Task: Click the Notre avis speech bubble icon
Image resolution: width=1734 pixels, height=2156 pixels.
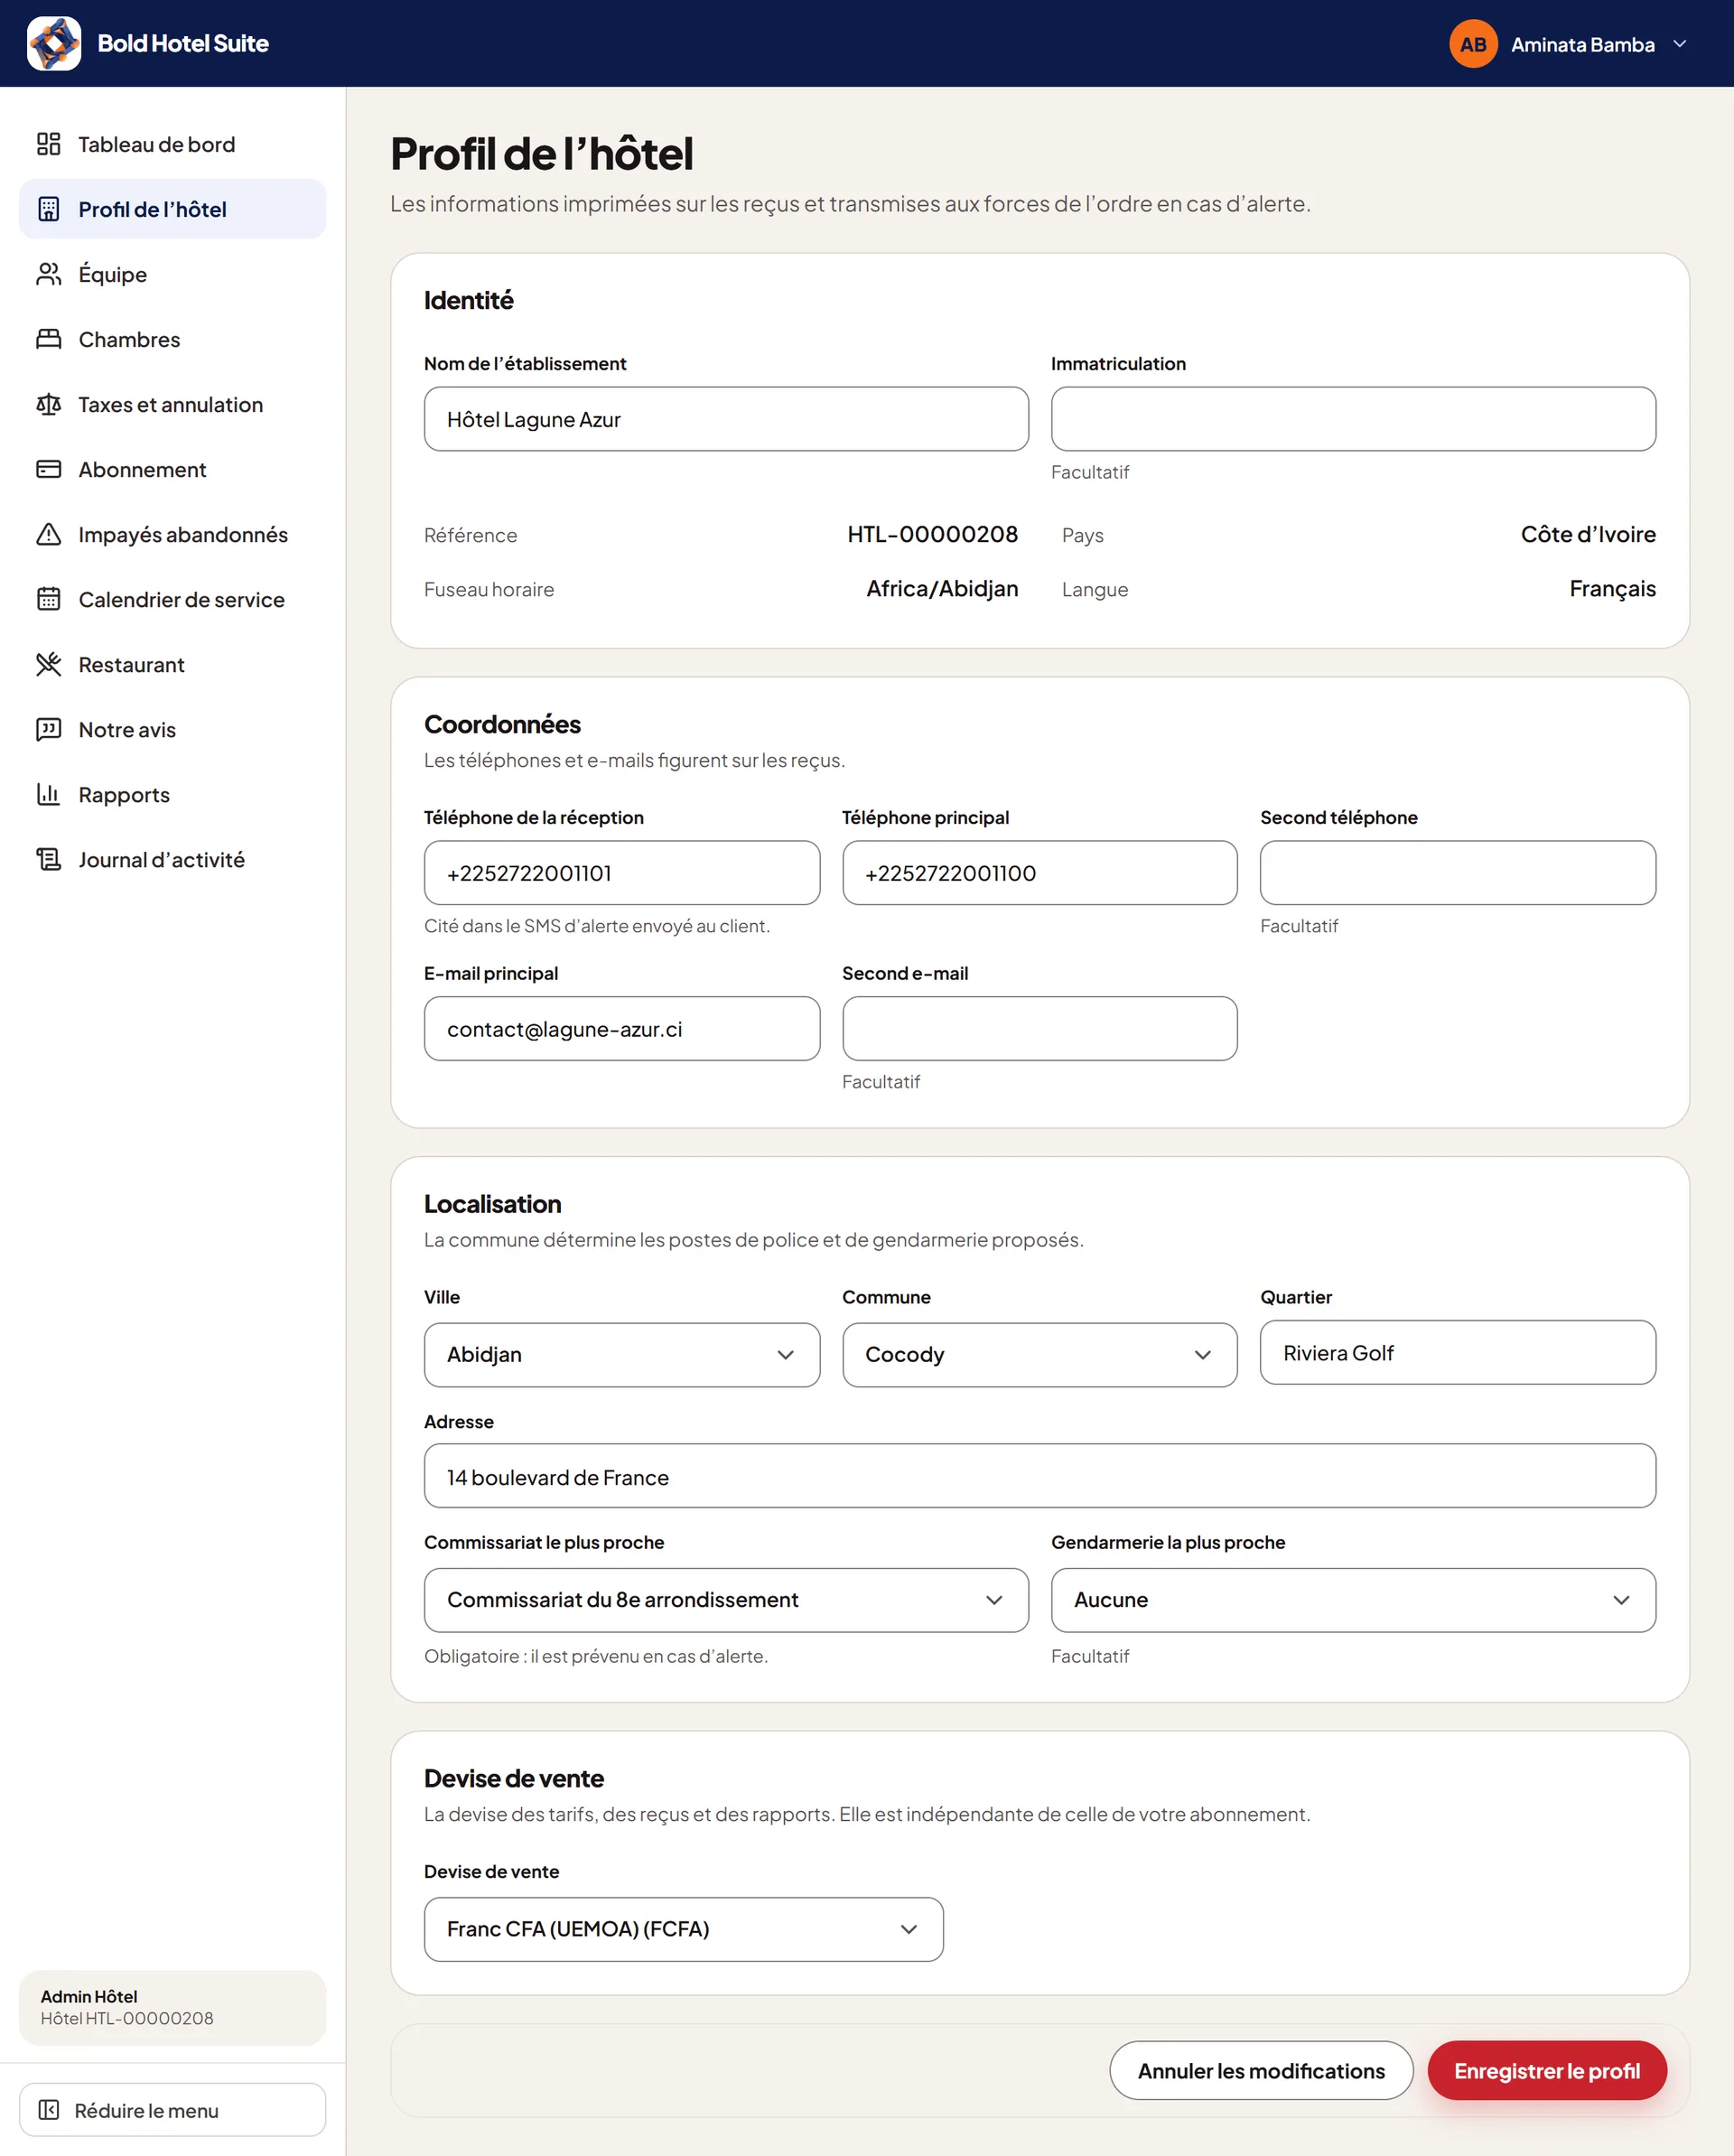Action: 48,729
